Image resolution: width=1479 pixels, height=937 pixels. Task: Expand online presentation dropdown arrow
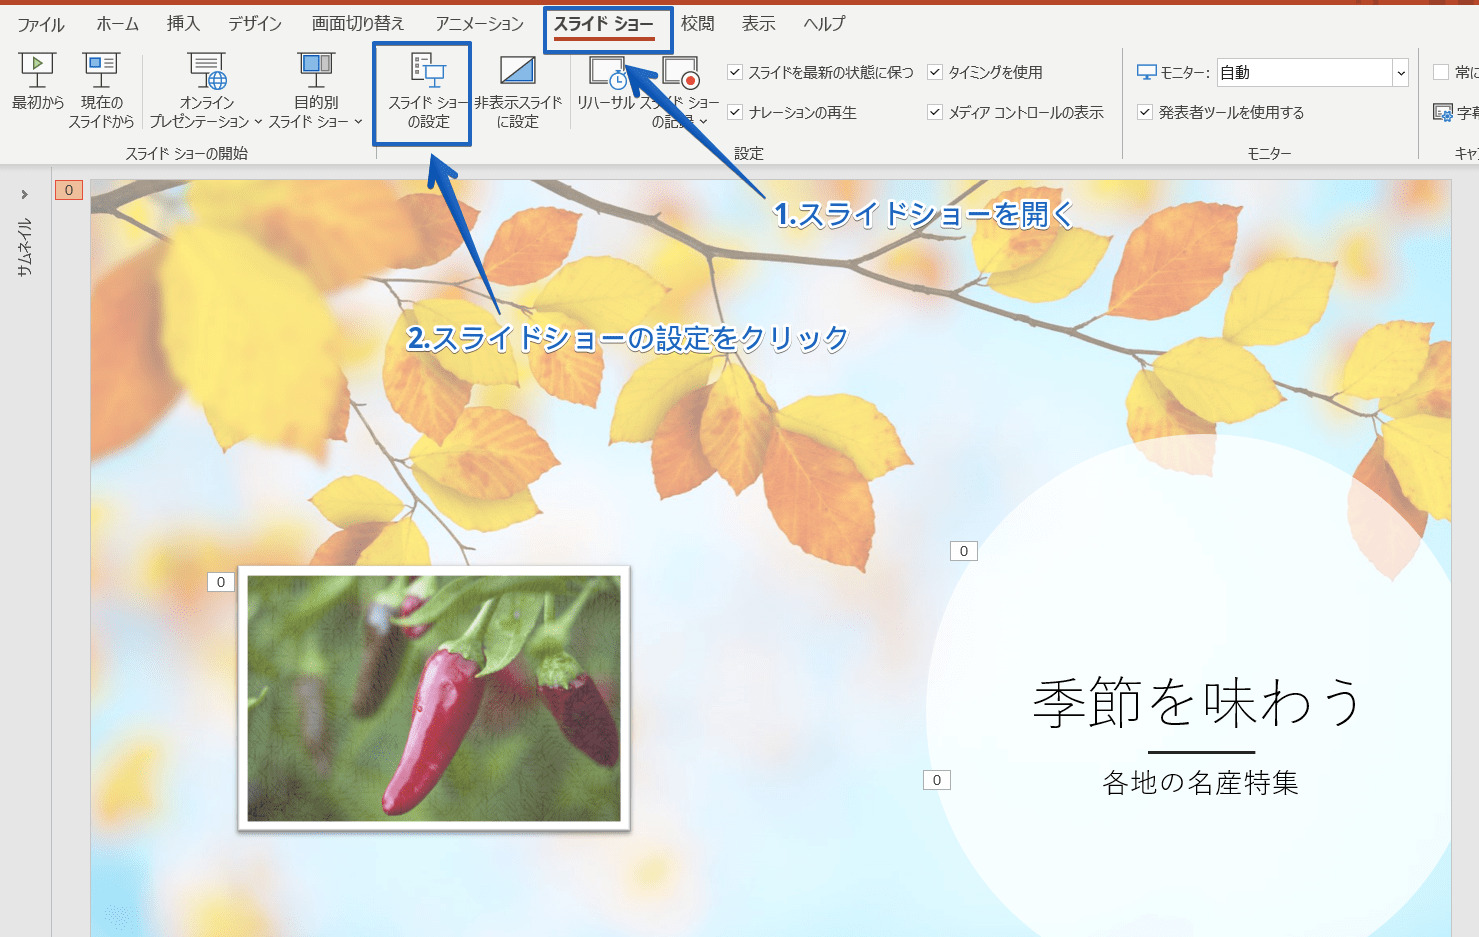coord(258,122)
